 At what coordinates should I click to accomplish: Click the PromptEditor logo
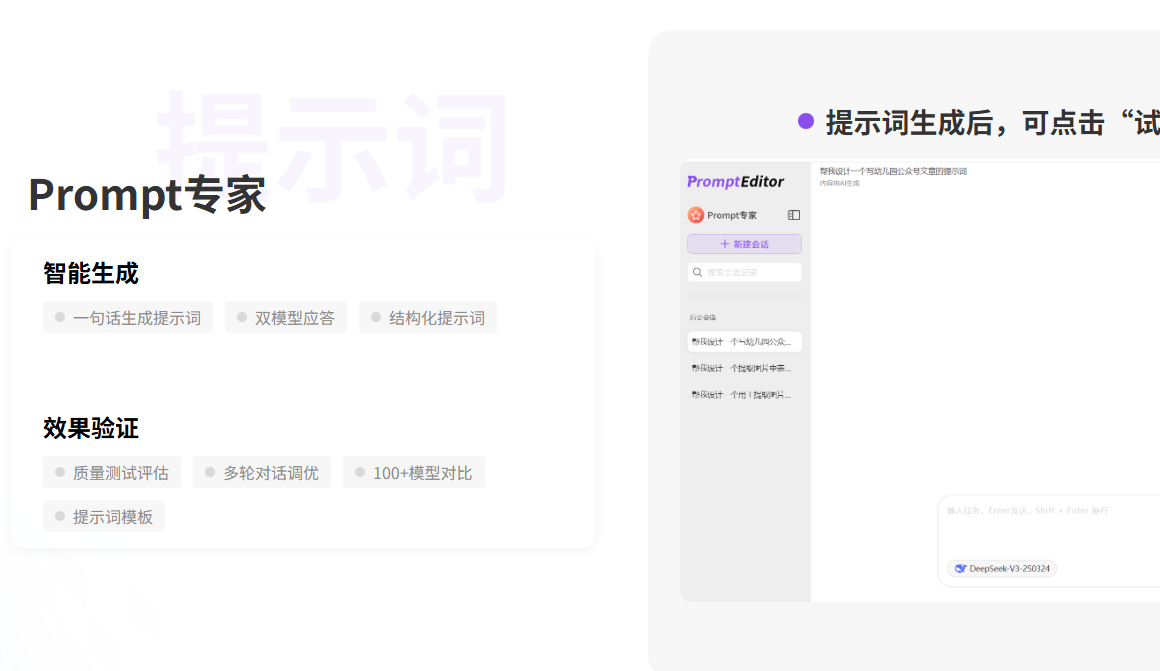pos(735,182)
